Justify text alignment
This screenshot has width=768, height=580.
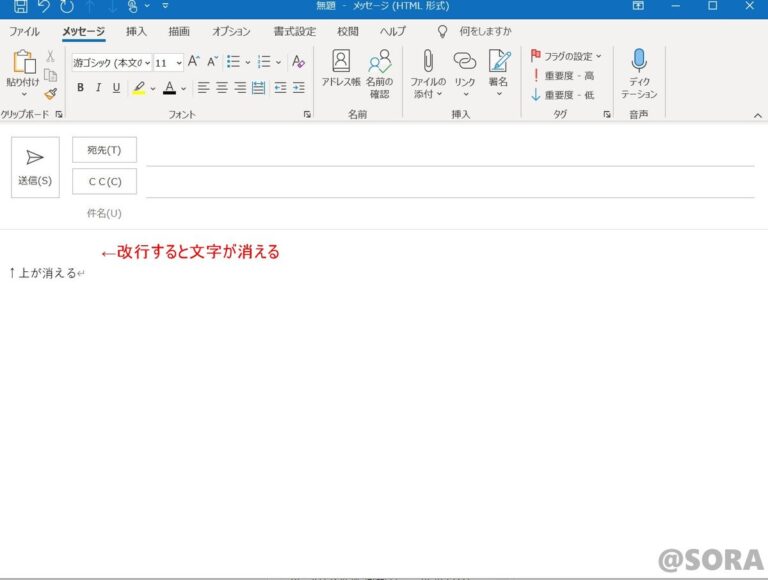click(x=258, y=88)
